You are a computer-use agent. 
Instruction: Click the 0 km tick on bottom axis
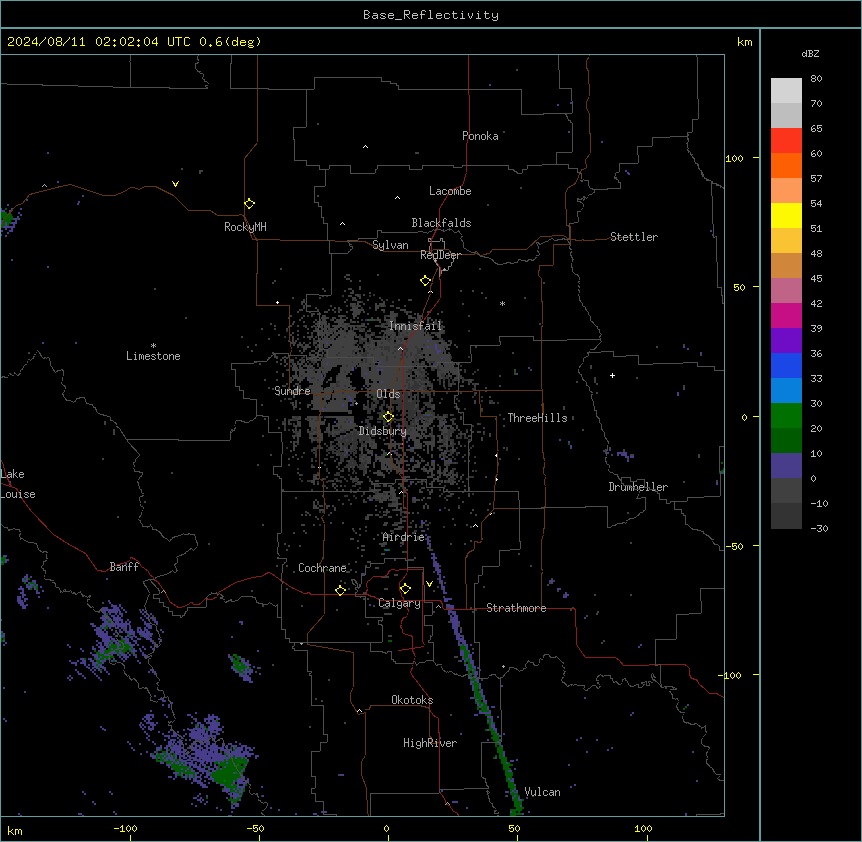click(x=386, y=829)
